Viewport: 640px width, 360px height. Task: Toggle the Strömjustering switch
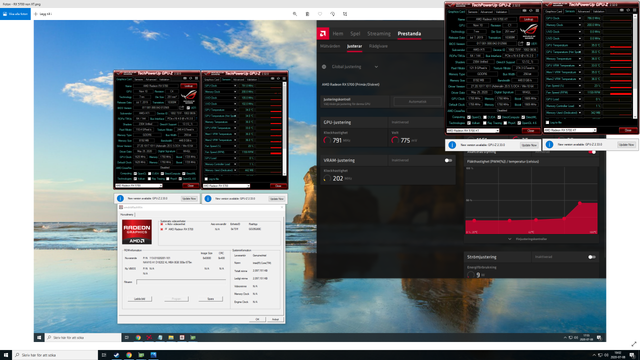point(591,257)
